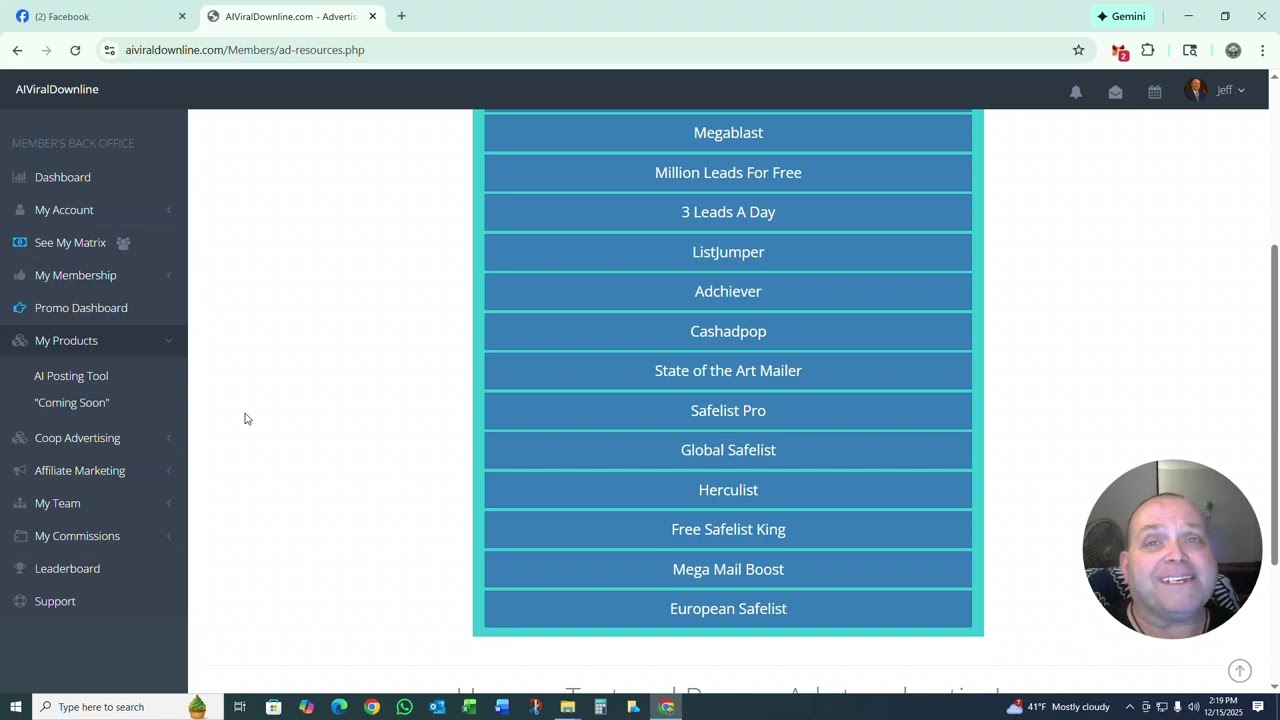Expand the My Commissions submenu
The height and width of the screenshot is (720, 1280).
point(169,536)
